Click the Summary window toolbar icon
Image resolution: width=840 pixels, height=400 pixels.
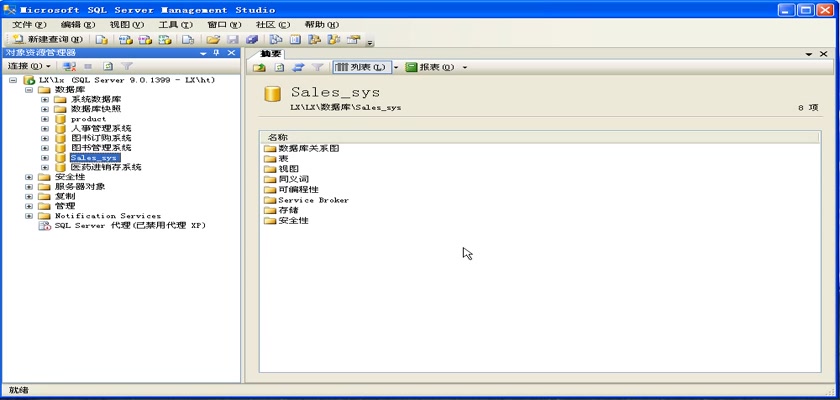pyautogui.click(x=295, y=40)
